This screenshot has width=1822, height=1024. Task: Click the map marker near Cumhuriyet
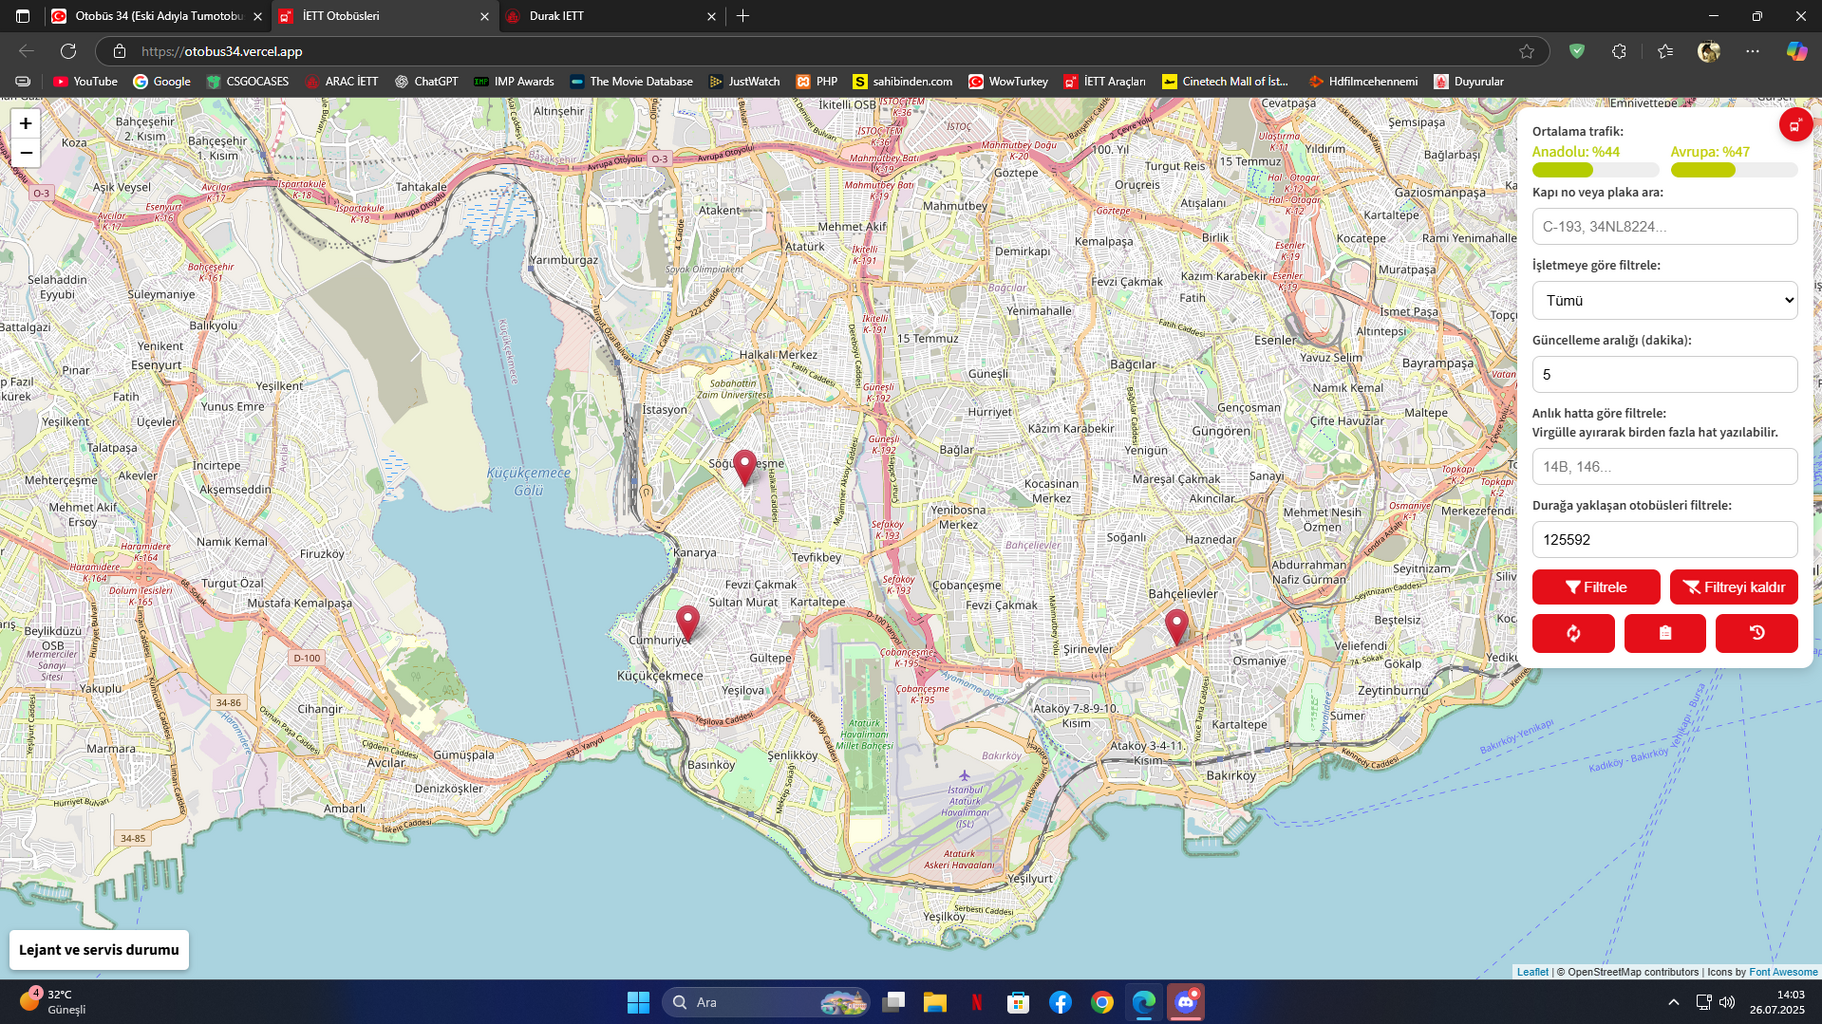[688, 623]
